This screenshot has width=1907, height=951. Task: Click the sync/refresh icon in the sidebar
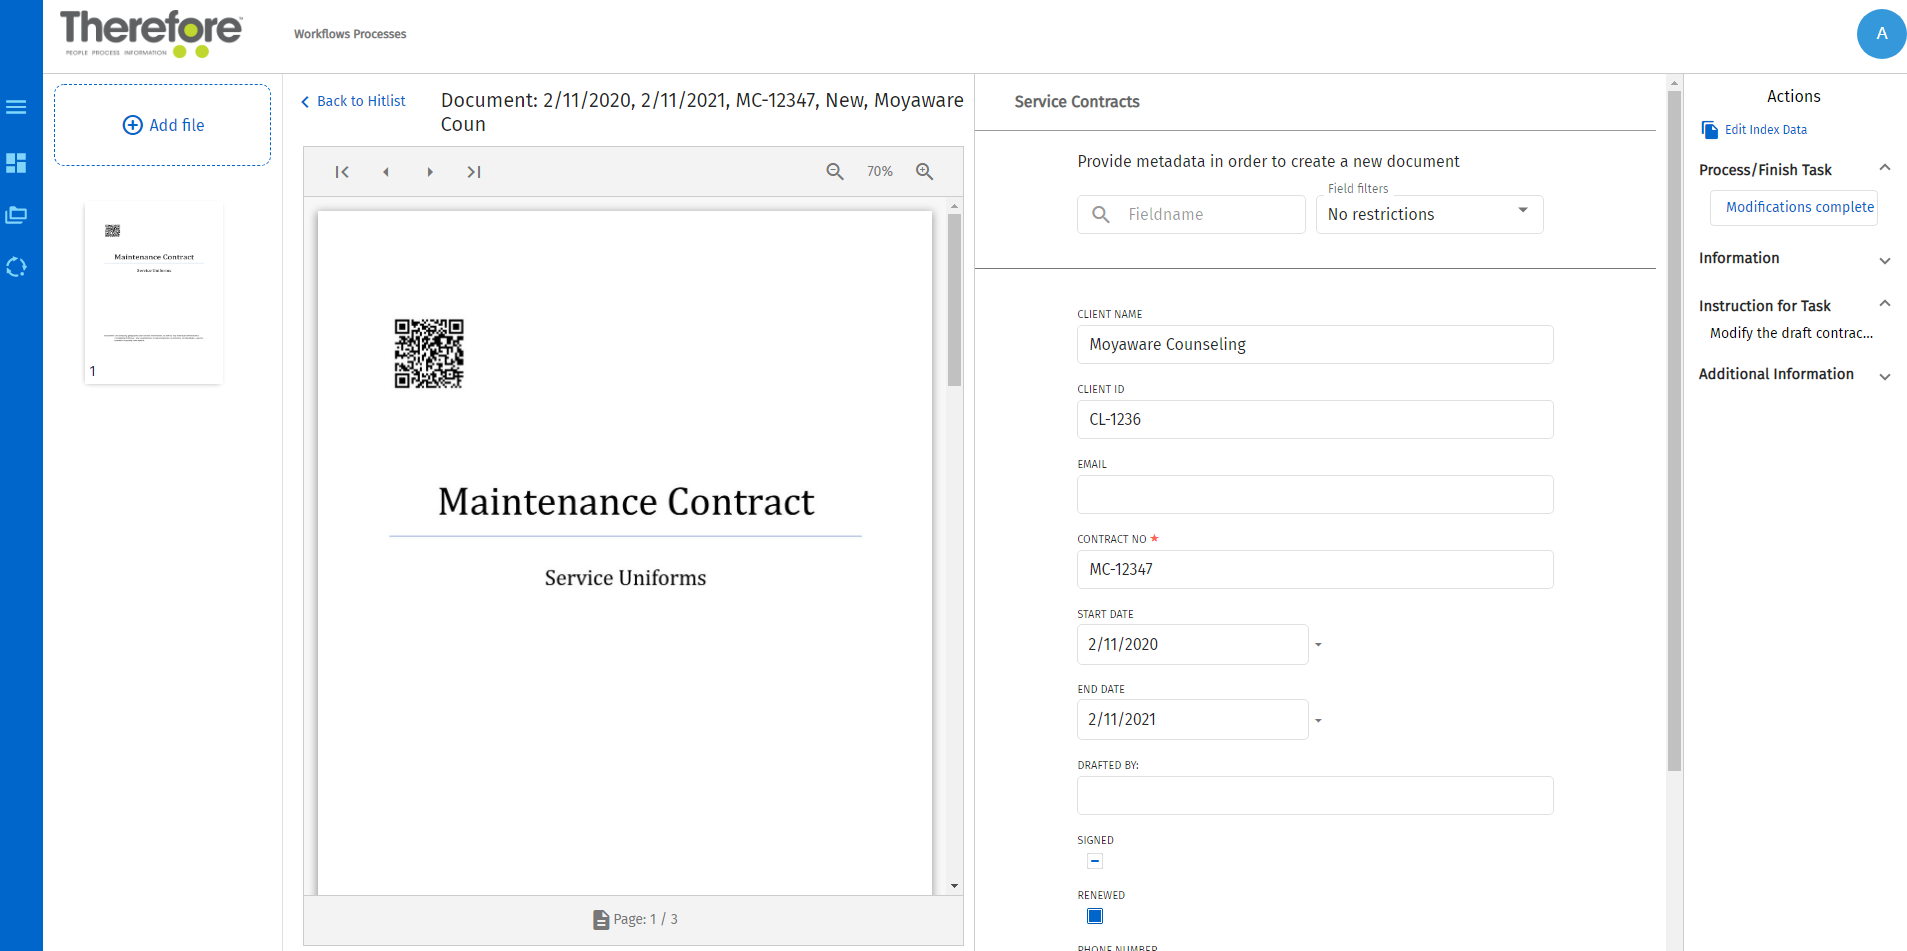pyautogui.click(x=16, y=266)
